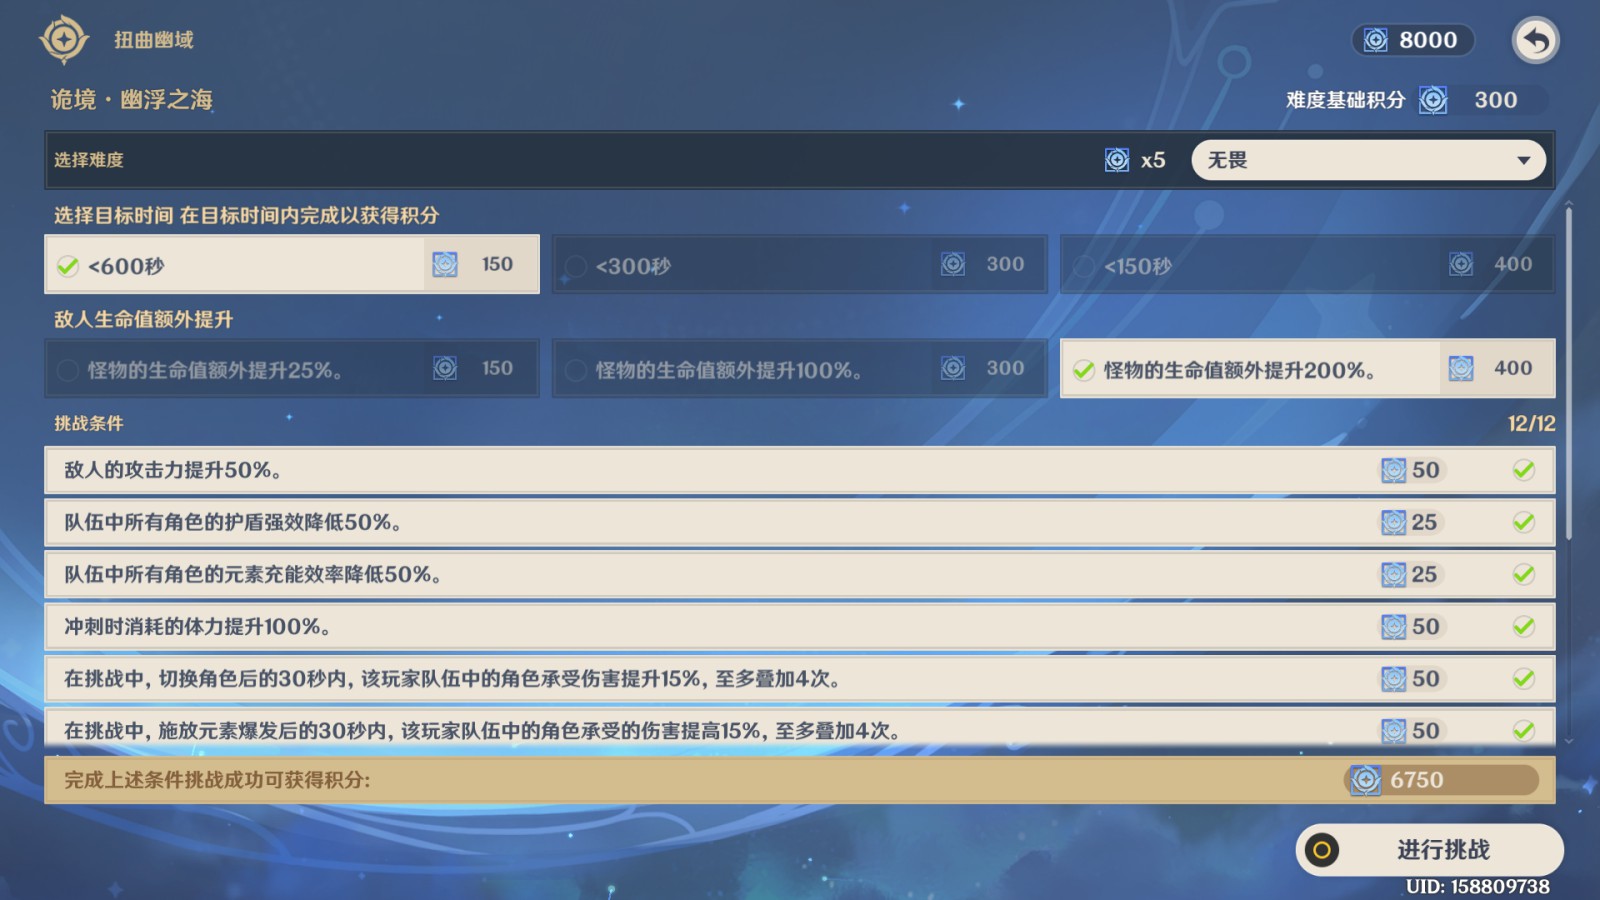Toggle the 冲刺时消耗的体力提升100% condition checkmark

[1523, 626]
